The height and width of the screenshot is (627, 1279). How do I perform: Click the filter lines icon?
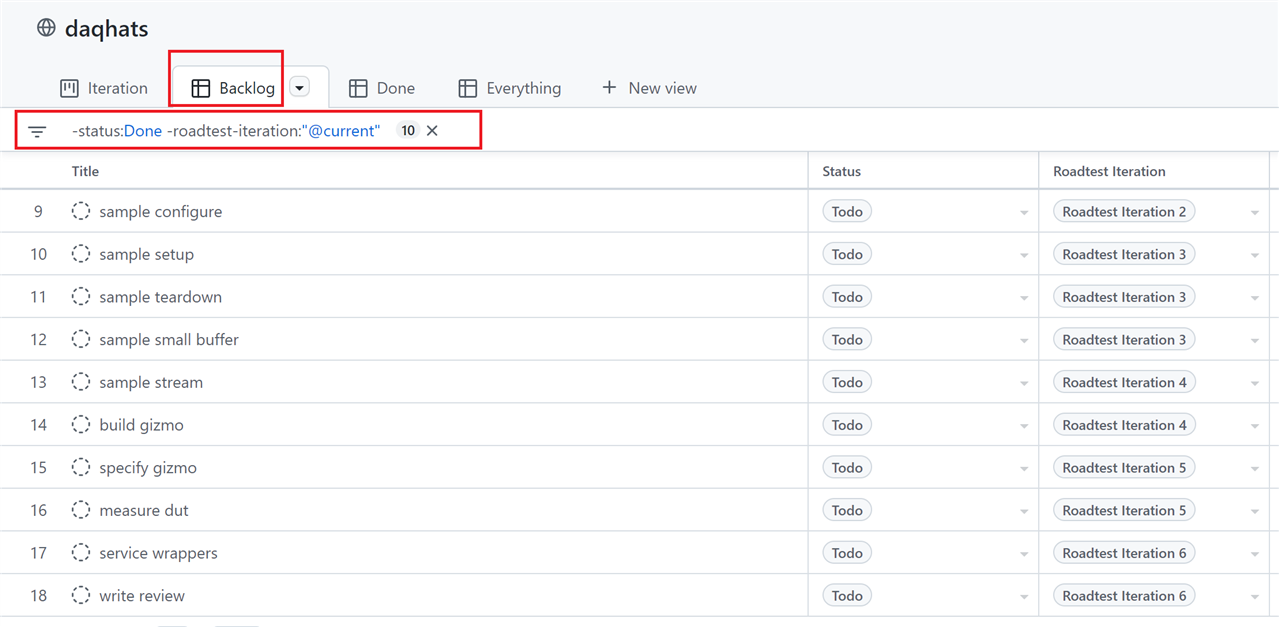(38, 131)
